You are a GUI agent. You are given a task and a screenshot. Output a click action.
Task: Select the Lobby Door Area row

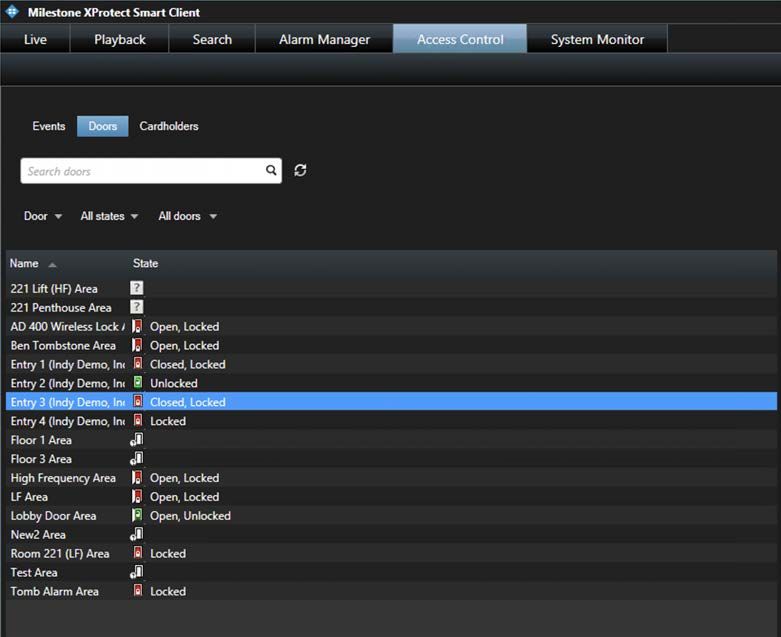391,515
